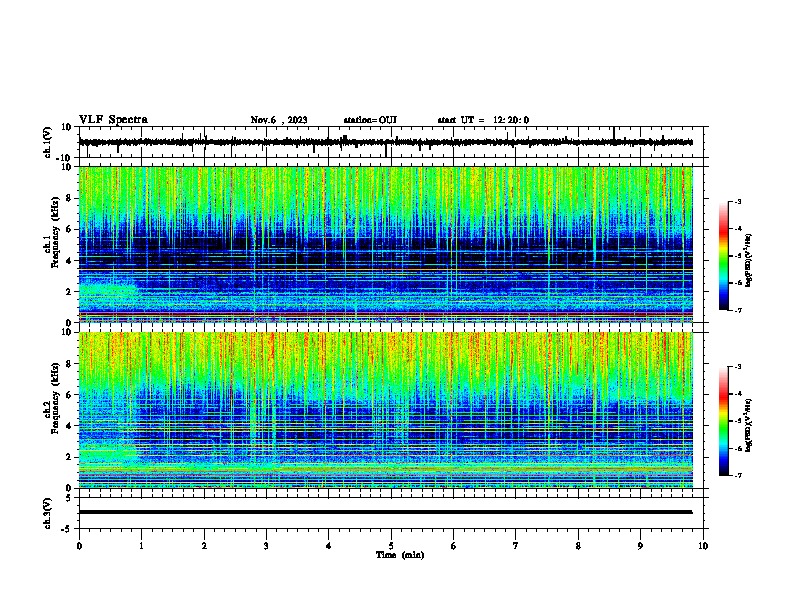The image size is (792, 612).
Task: Click the flat ch.3 voltage trace line
Action: (385, 512)
